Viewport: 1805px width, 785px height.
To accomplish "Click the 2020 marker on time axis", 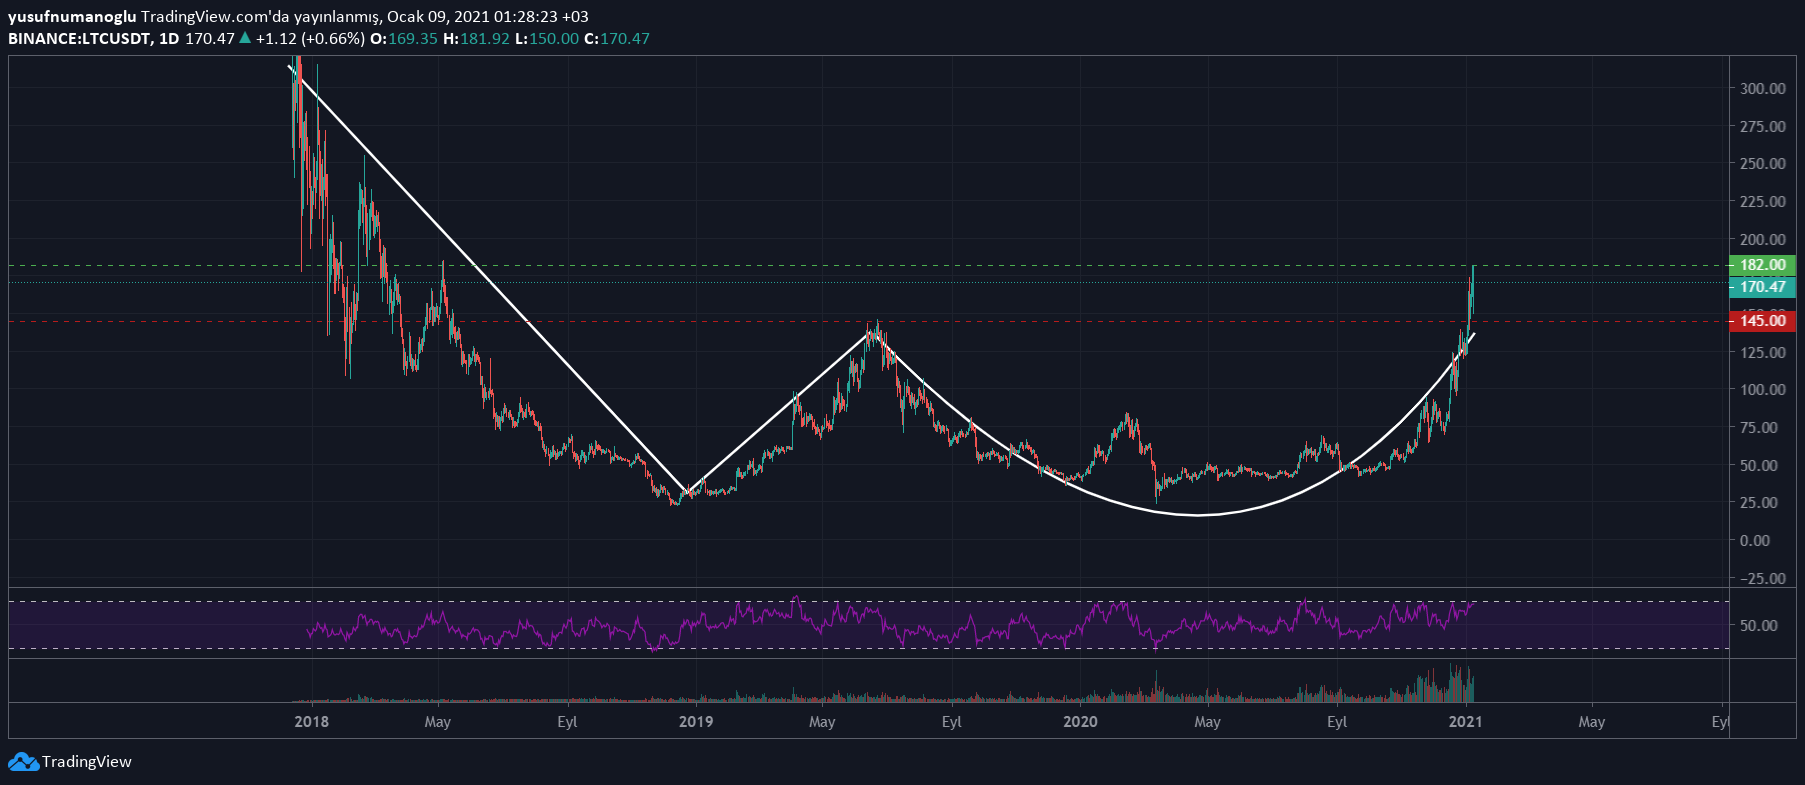I will coord(1080,722).
